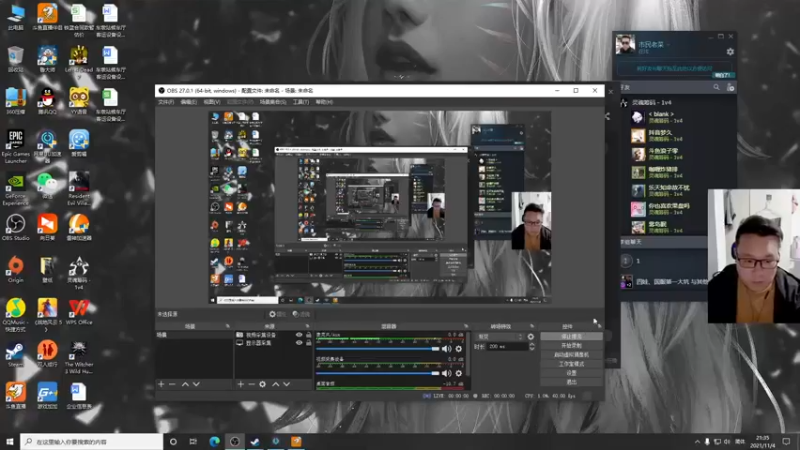Open QQMusic desktop shortcut
The image size is (800, 450).
click(15, 315)
